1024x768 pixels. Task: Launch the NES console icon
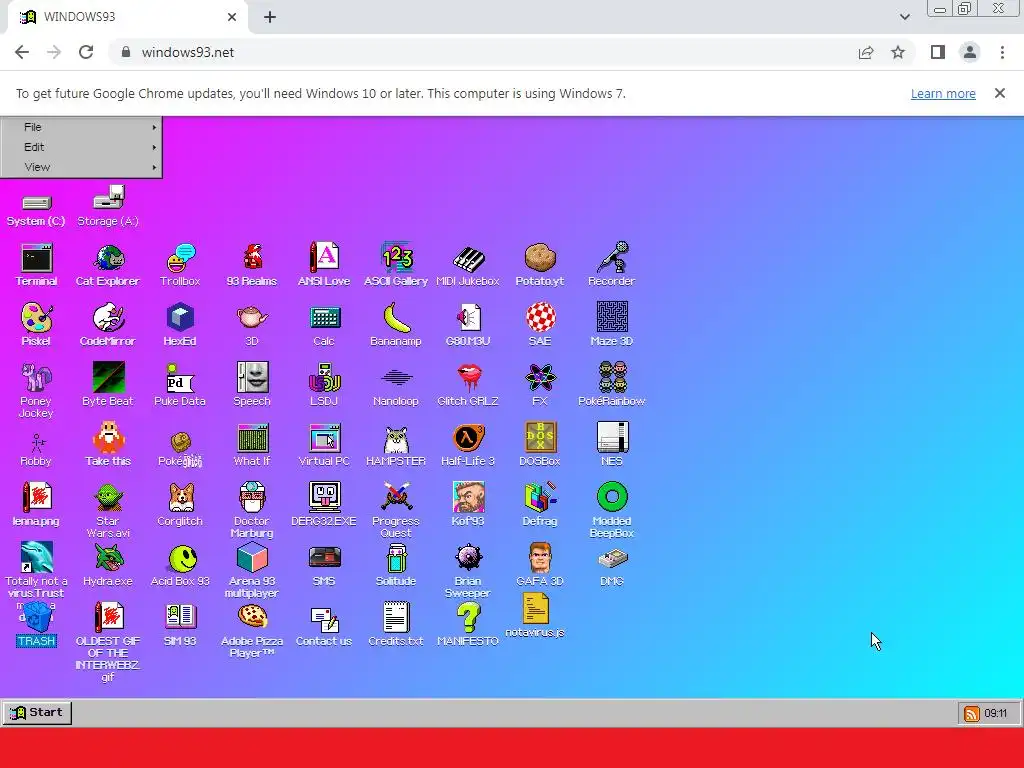[x=611, y=445]
